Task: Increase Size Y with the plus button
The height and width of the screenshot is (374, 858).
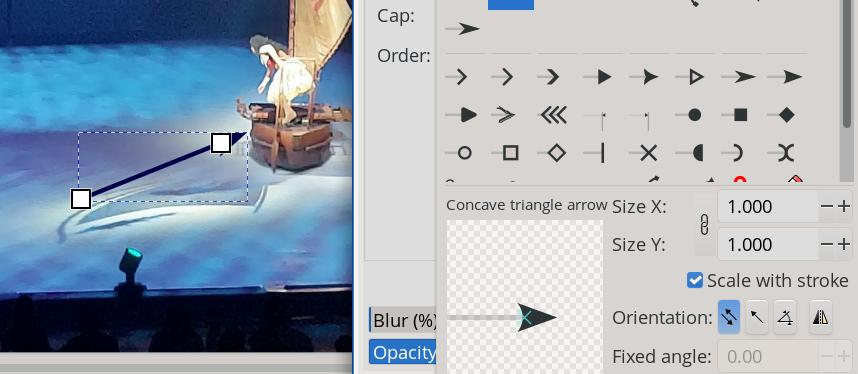Action: coord(844,244)
